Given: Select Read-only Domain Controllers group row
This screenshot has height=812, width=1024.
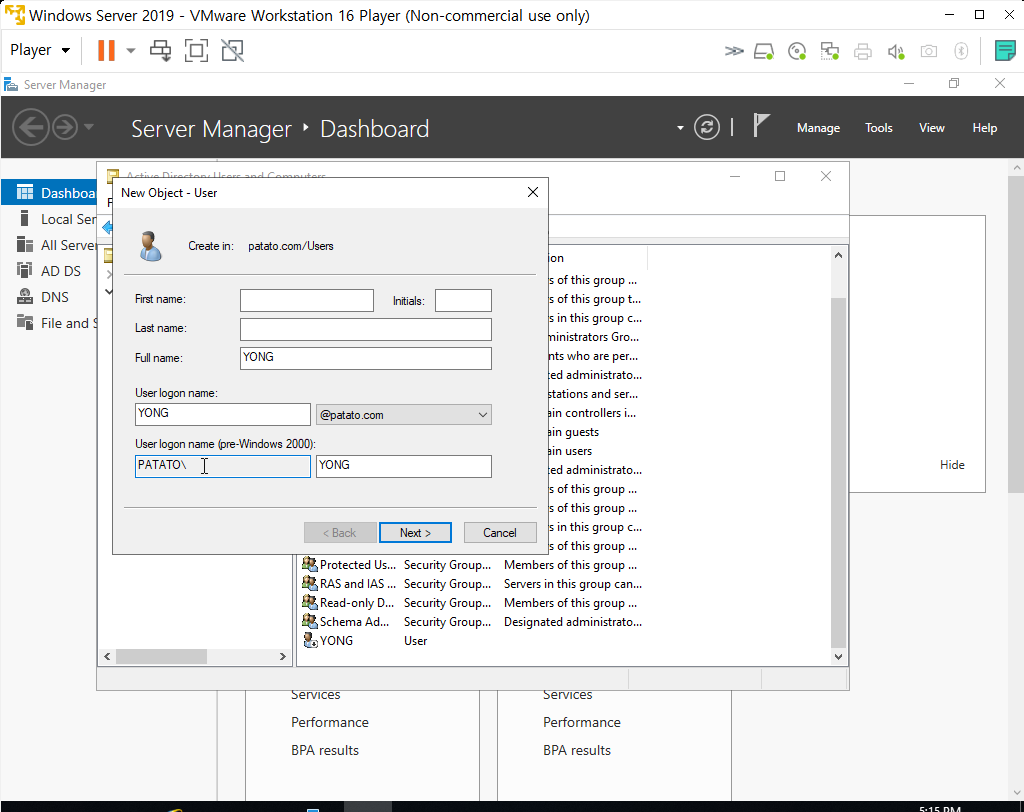Looking at the screenshot, I should click(472, 602).
